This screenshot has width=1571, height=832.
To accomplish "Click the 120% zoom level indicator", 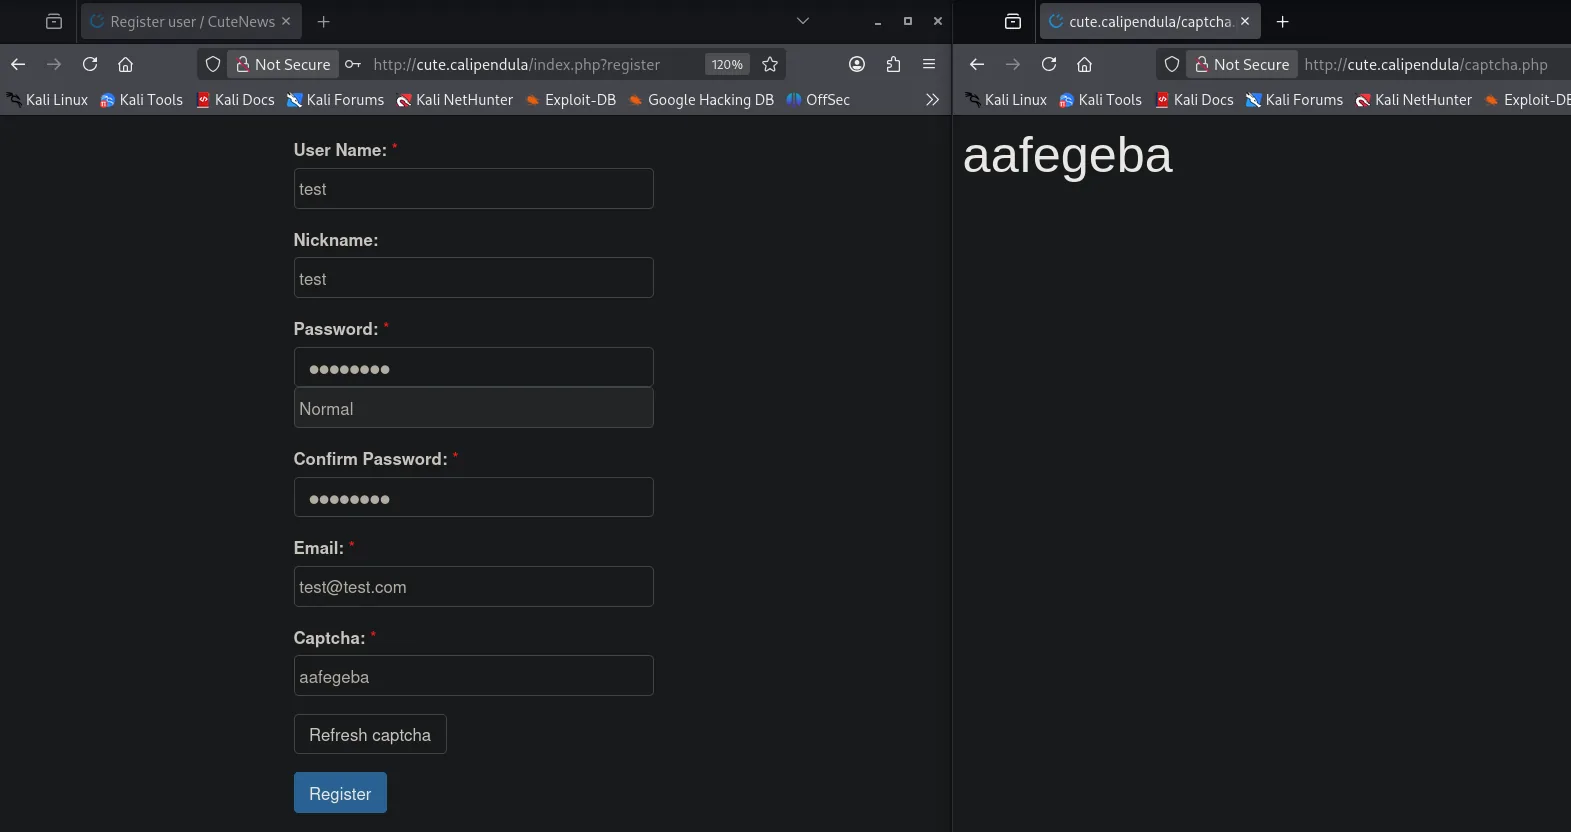I will 727,64.
